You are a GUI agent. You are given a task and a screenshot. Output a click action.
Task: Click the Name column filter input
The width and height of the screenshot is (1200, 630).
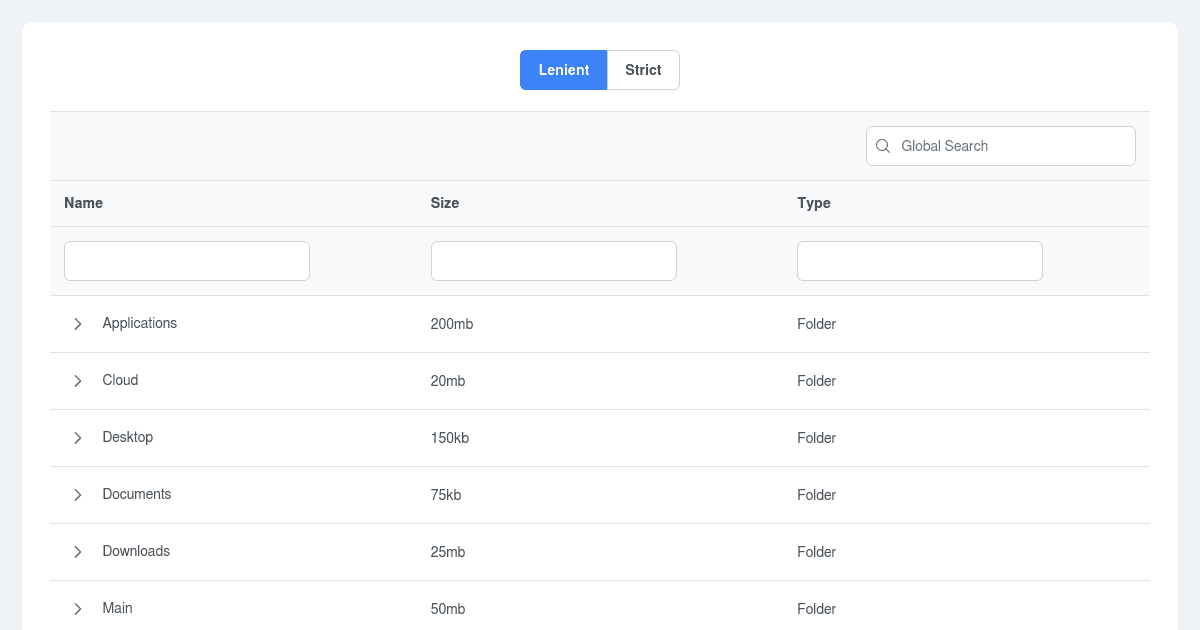point(187,261)
